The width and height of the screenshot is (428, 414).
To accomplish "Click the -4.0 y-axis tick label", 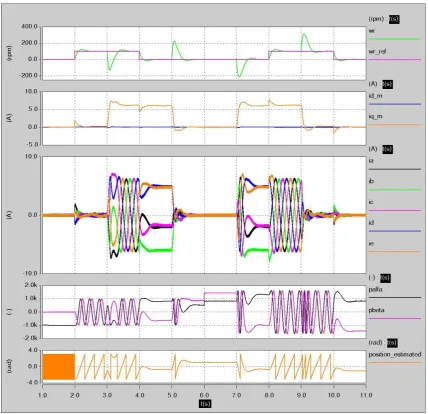I will (32, 382).
